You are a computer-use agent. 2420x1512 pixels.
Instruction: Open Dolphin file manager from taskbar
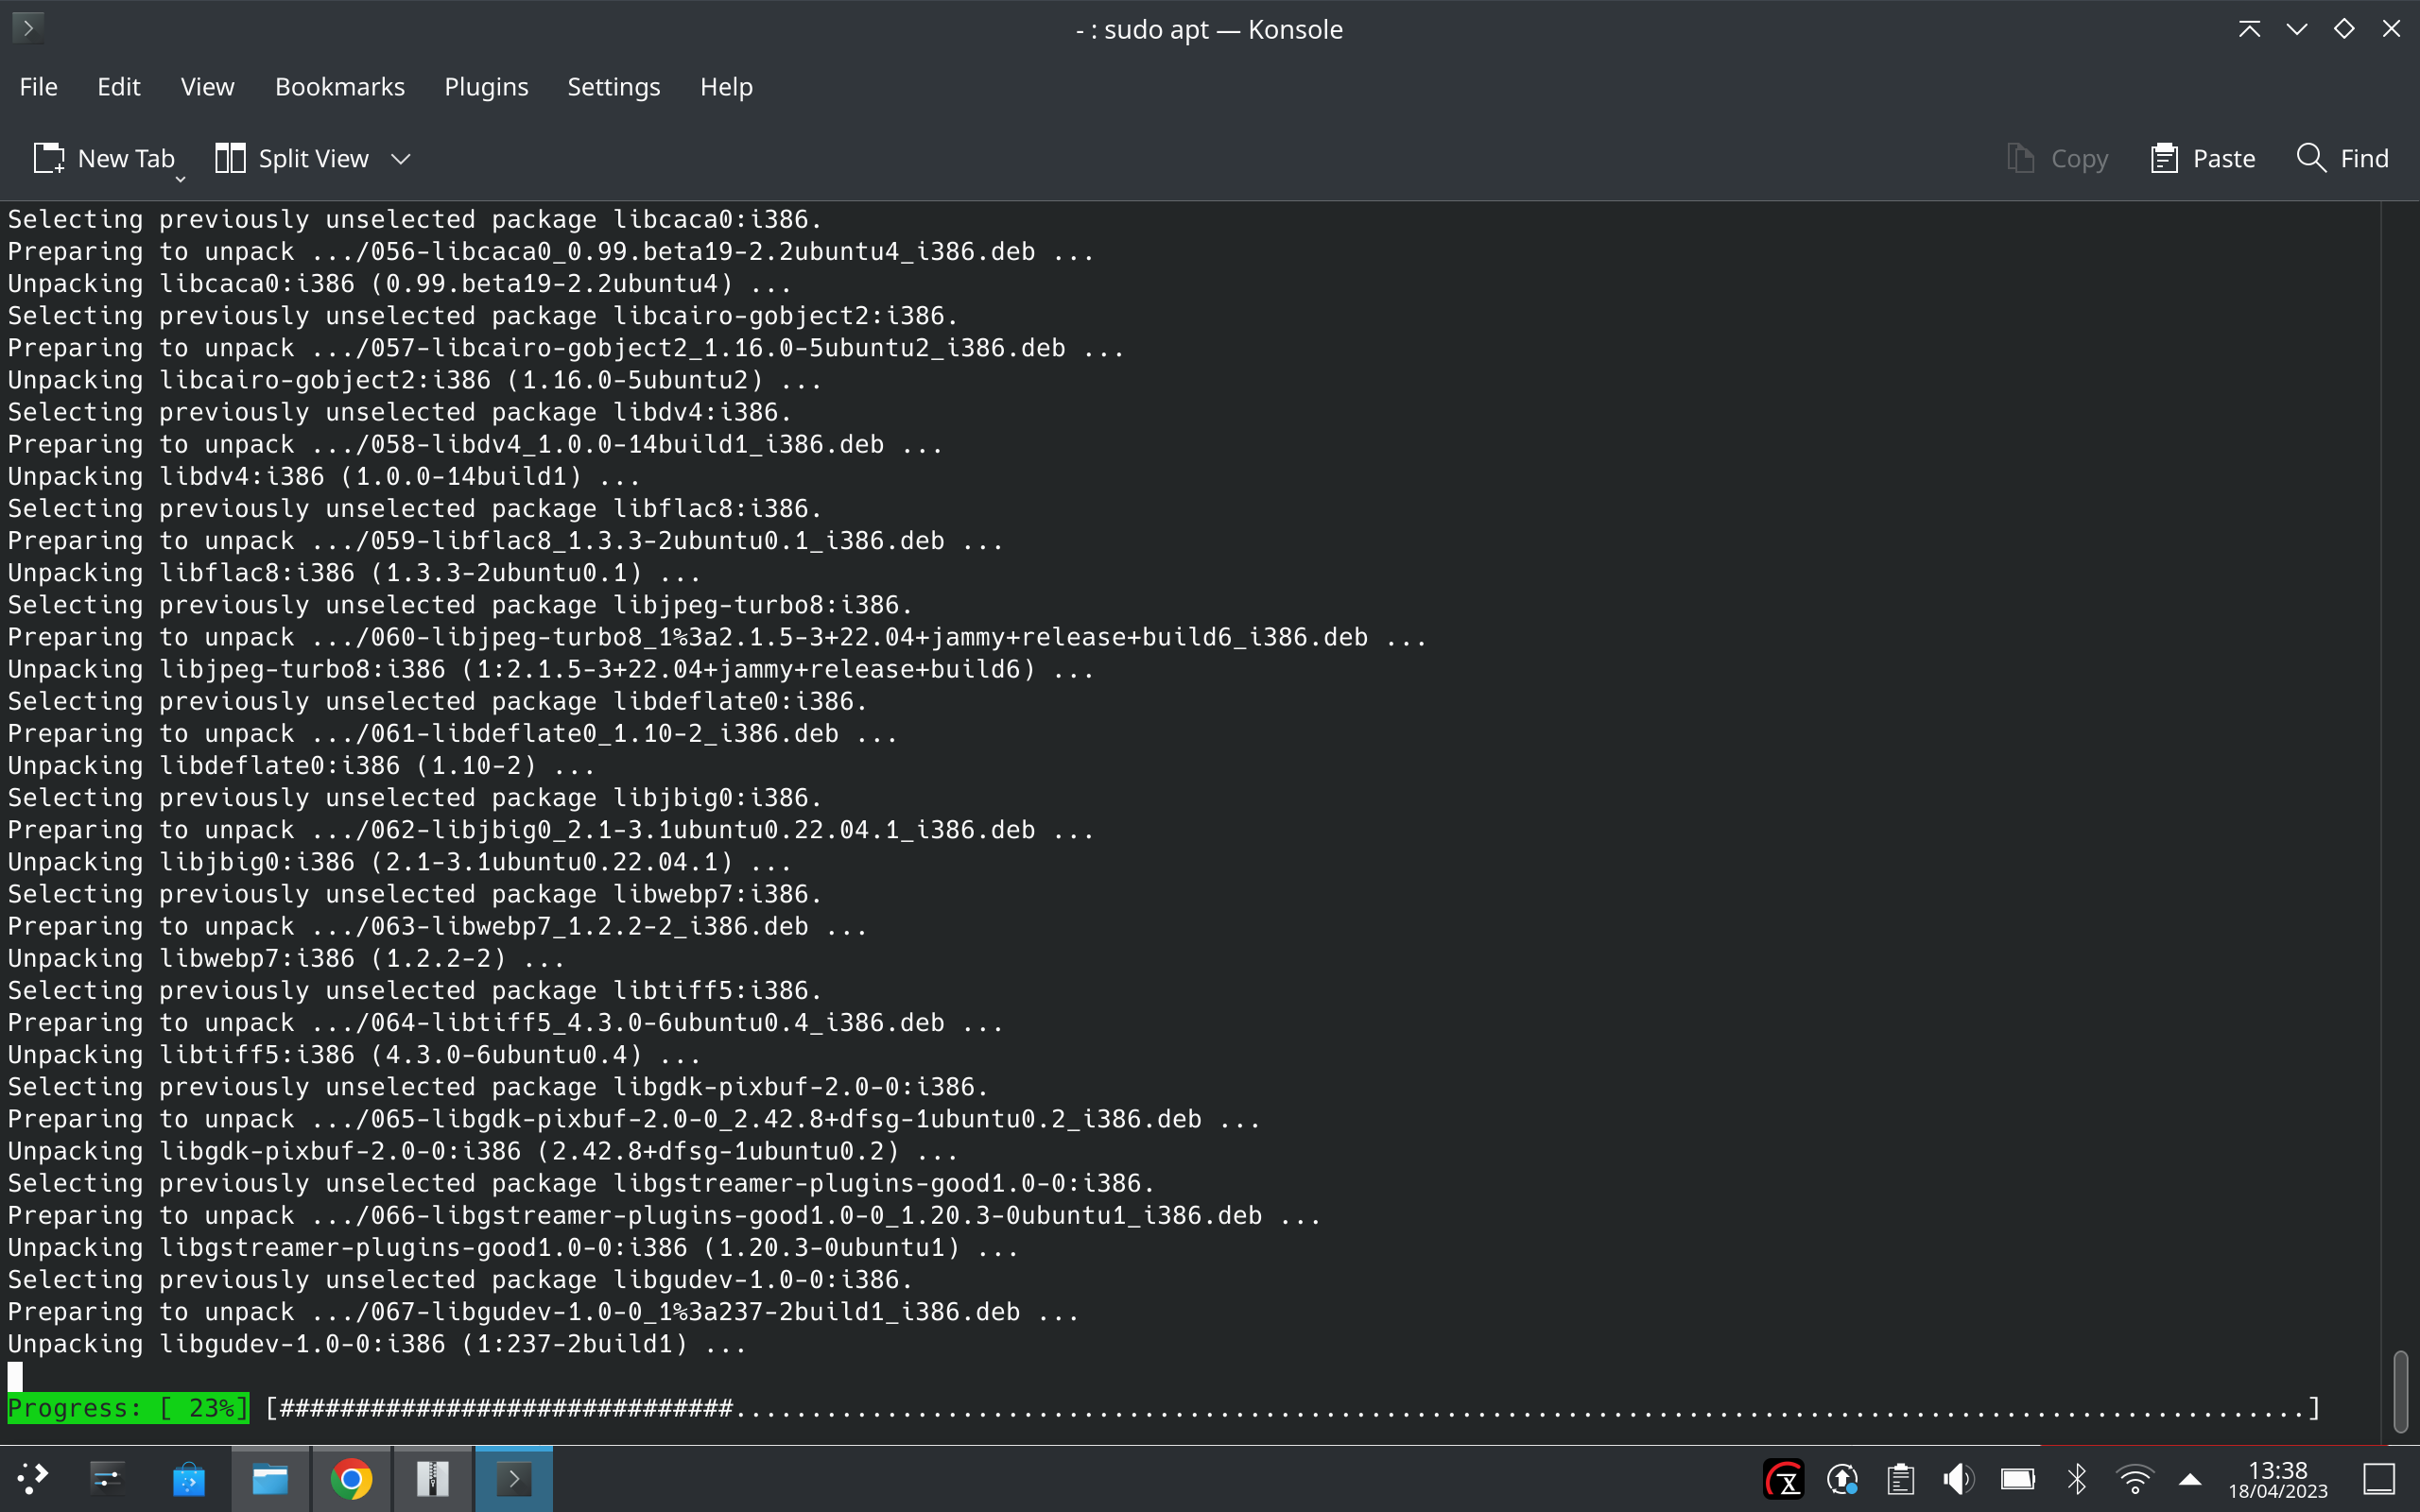coord(270,1478)
